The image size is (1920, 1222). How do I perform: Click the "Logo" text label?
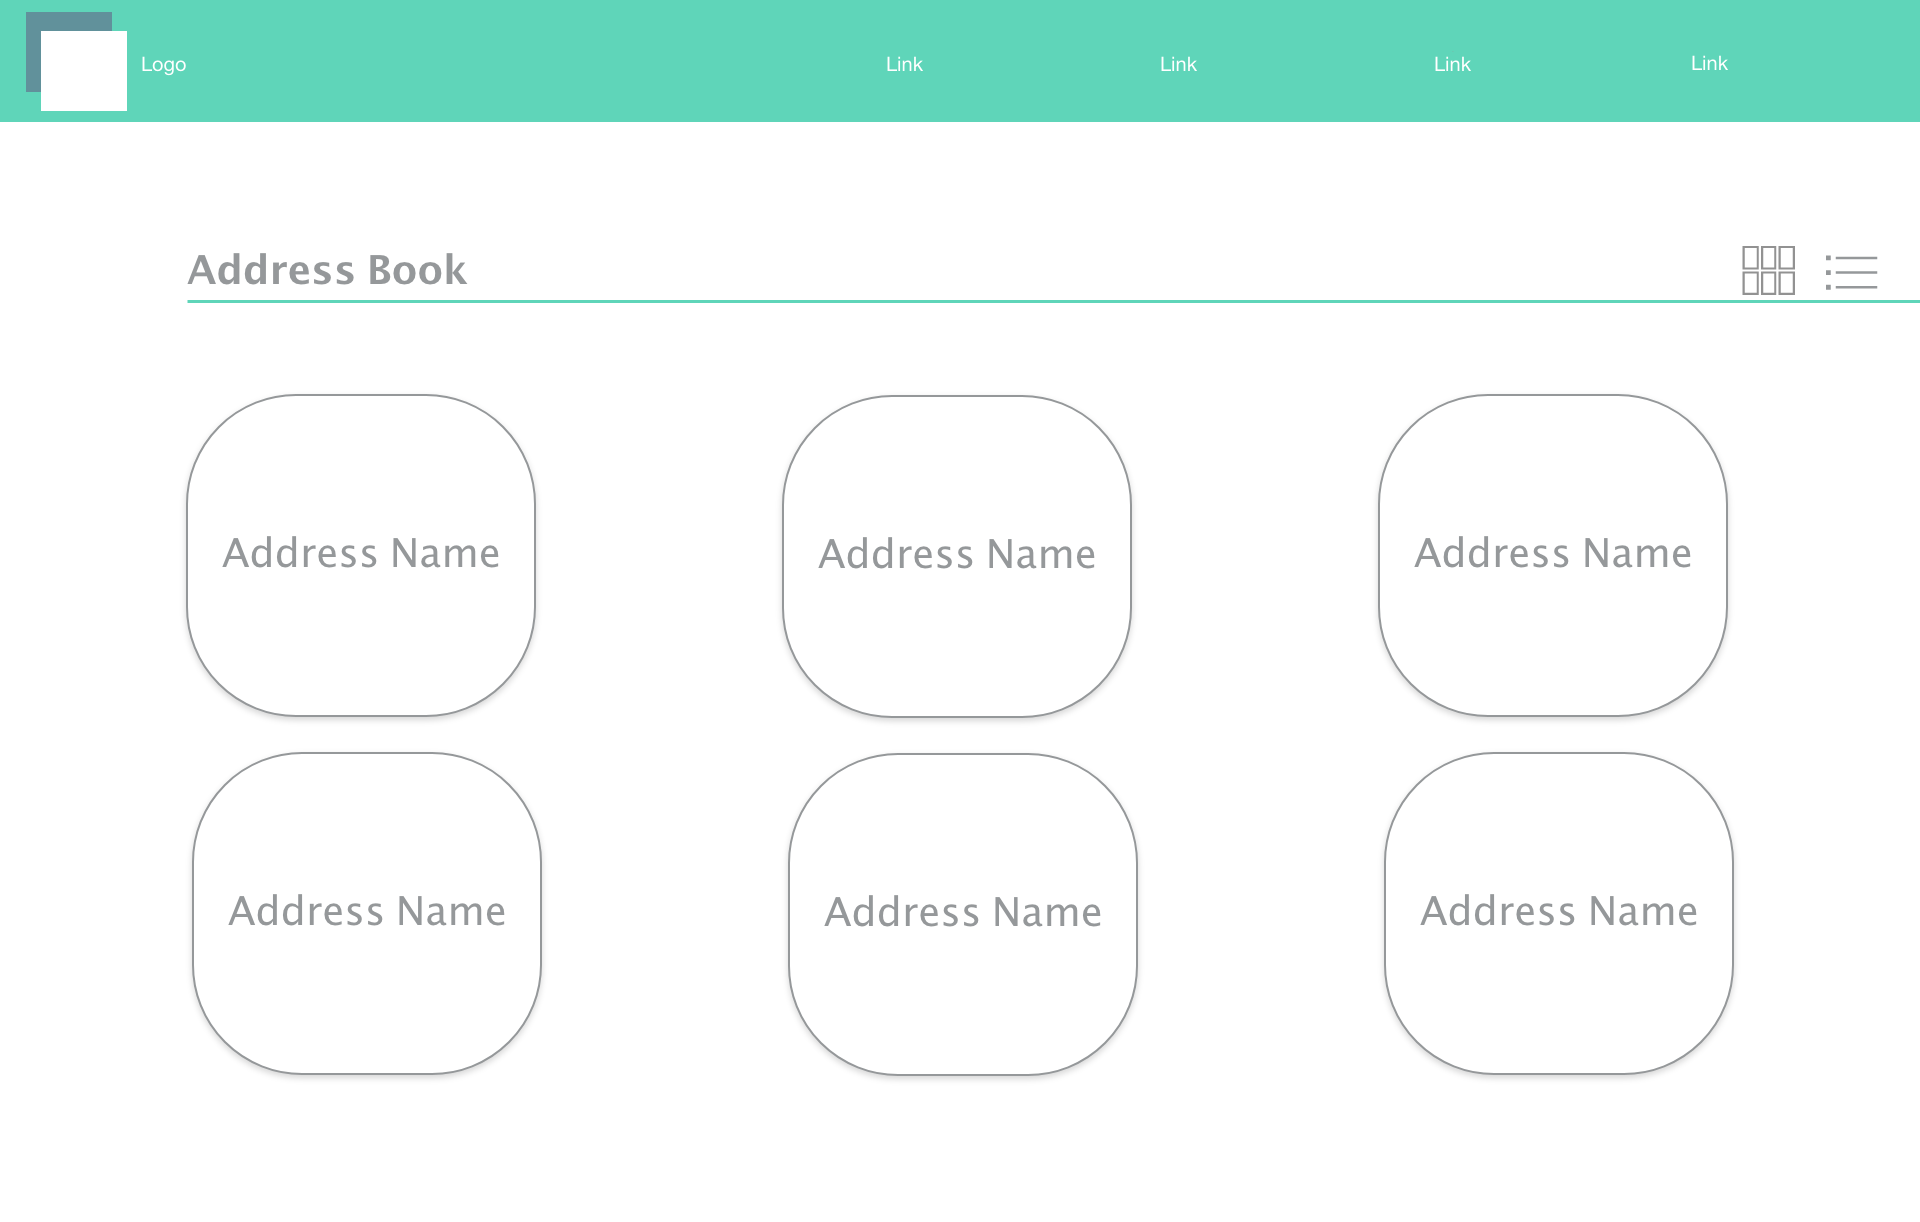pos(163,64)
